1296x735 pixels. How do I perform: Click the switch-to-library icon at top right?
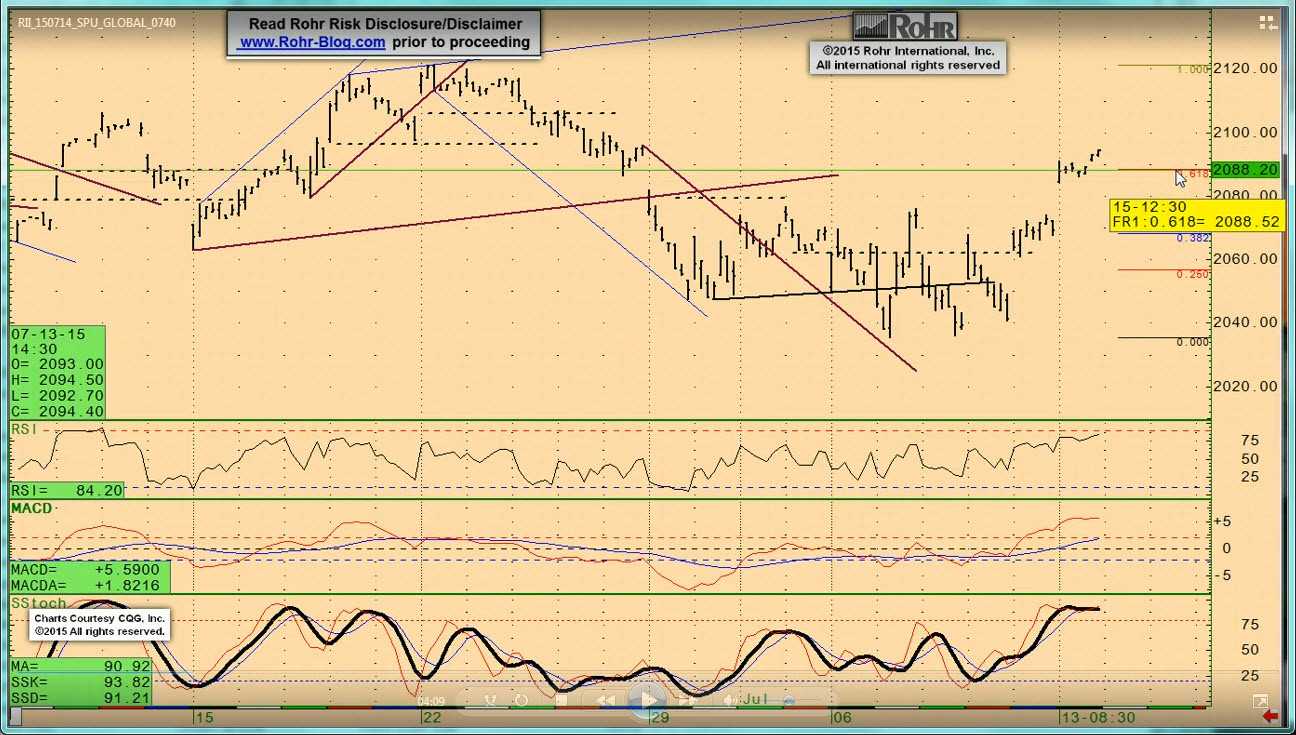[x=1267, y=23]
